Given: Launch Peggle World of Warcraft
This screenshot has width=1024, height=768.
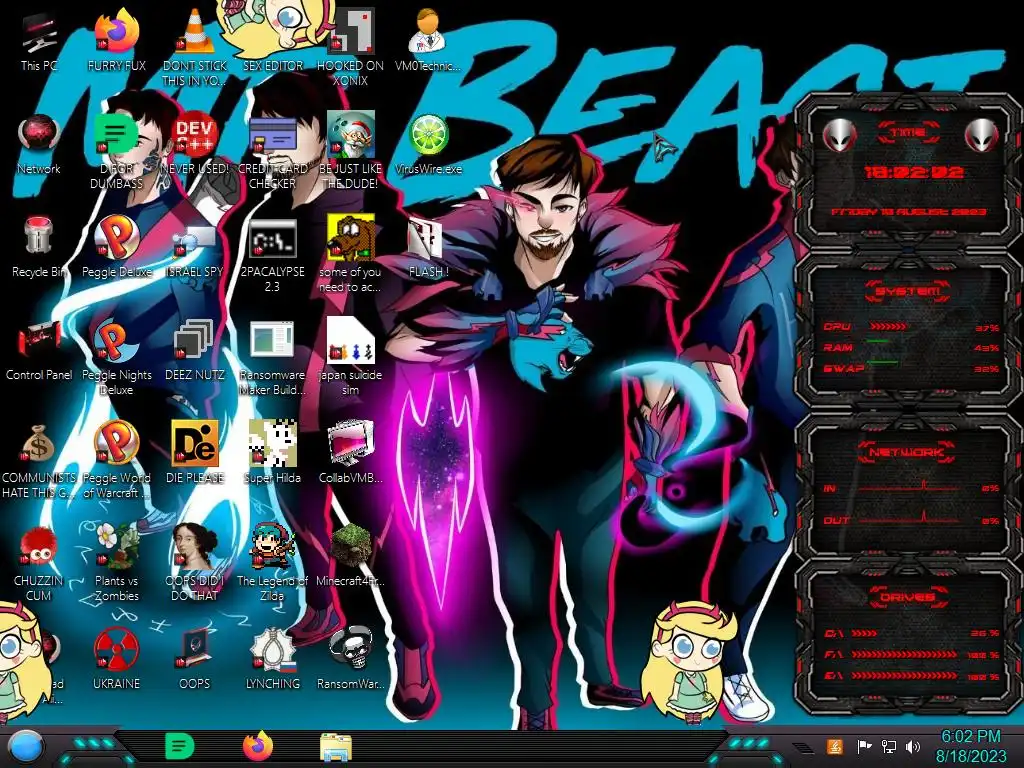Looking at the screenshot, I should 116,460.
